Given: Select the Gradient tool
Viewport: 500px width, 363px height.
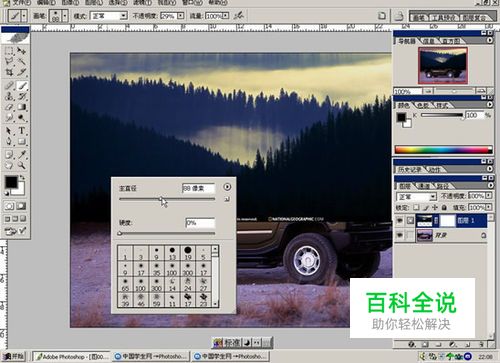Looking at the screenshot, I should coord(22,107).
